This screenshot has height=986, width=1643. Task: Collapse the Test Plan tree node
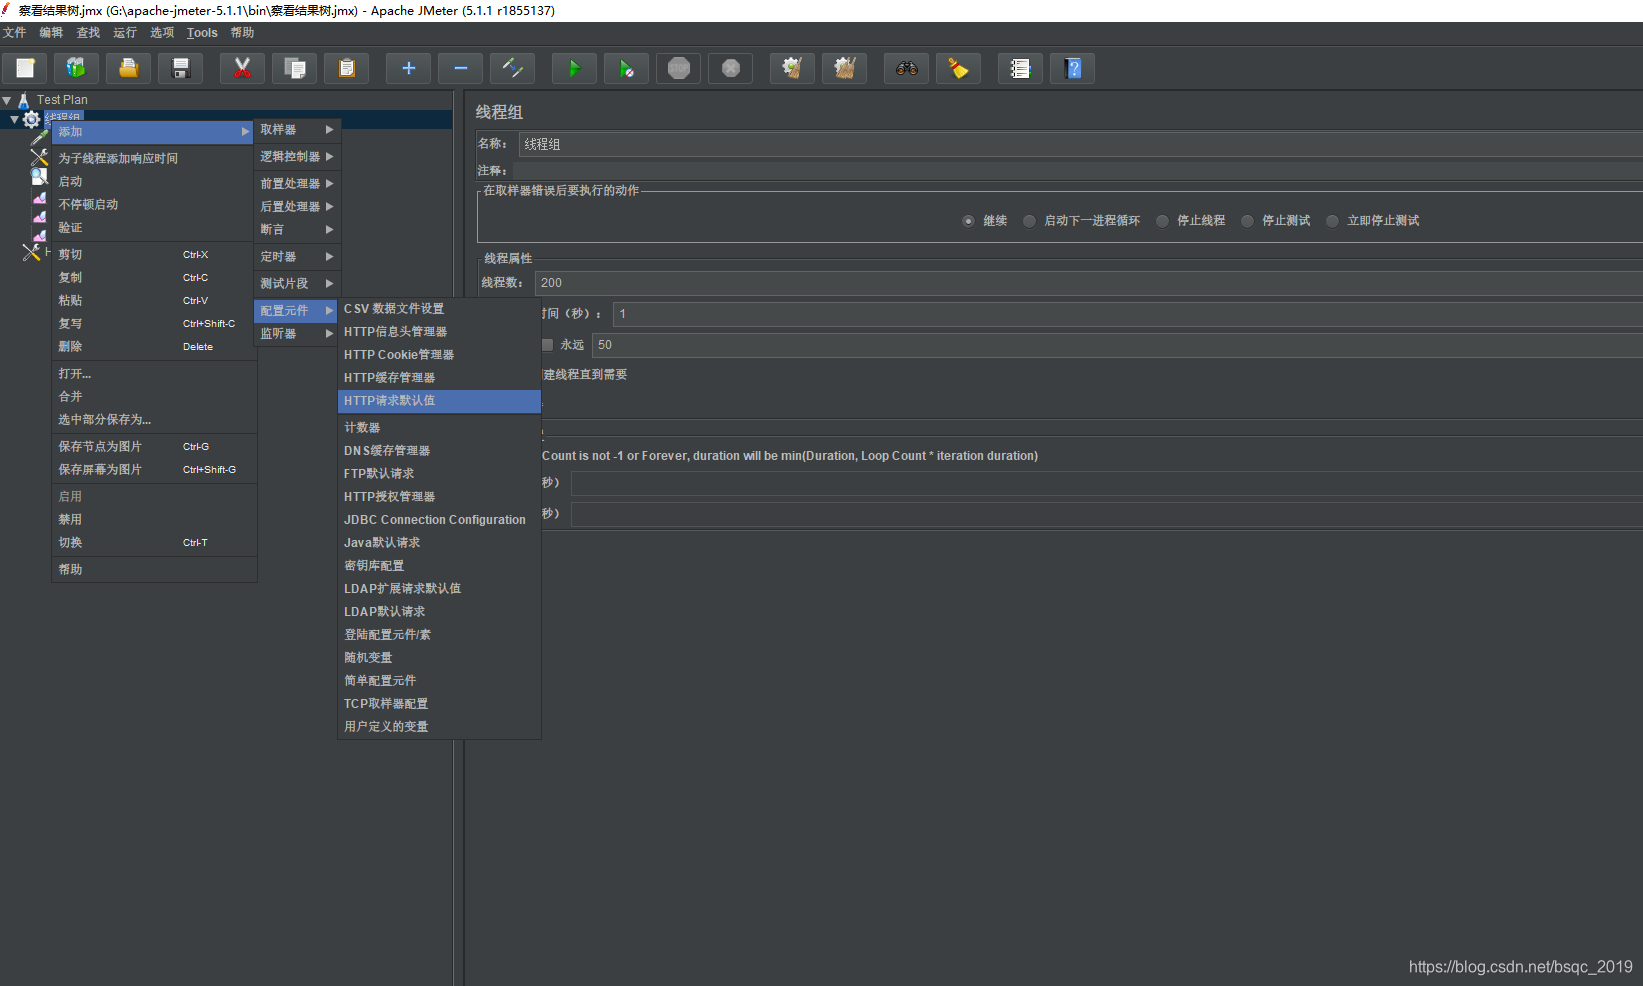7,100
